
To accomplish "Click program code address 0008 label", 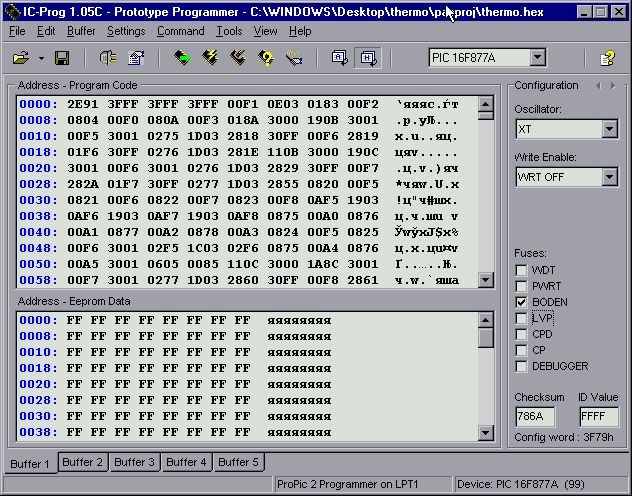I will [x=39, y=120].
